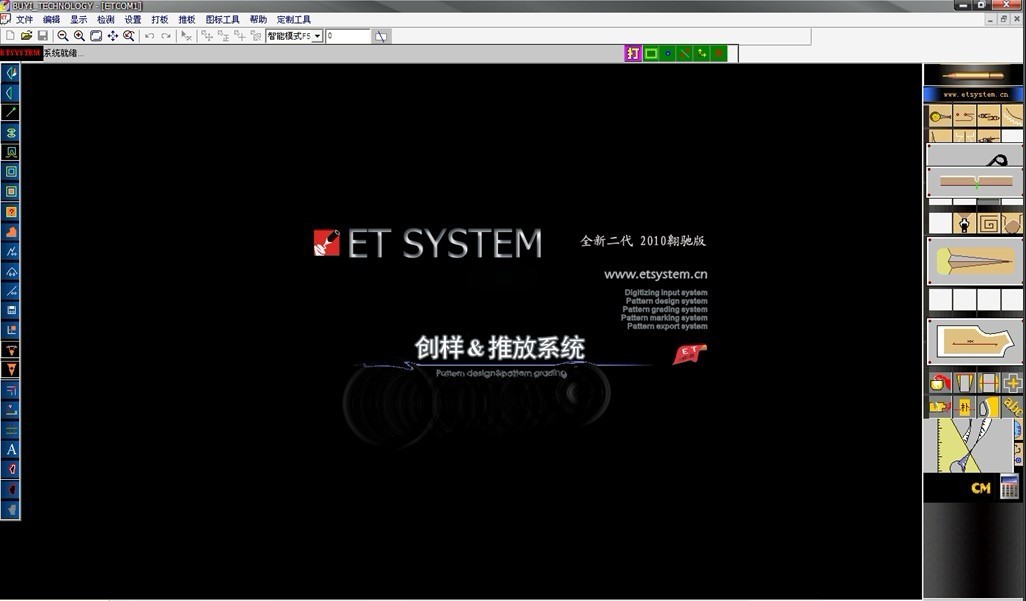Image resolution: width=1026 pixels, height=601 pixels.
Task: Select the full-screen view rectangle tool
Action: 94,35
